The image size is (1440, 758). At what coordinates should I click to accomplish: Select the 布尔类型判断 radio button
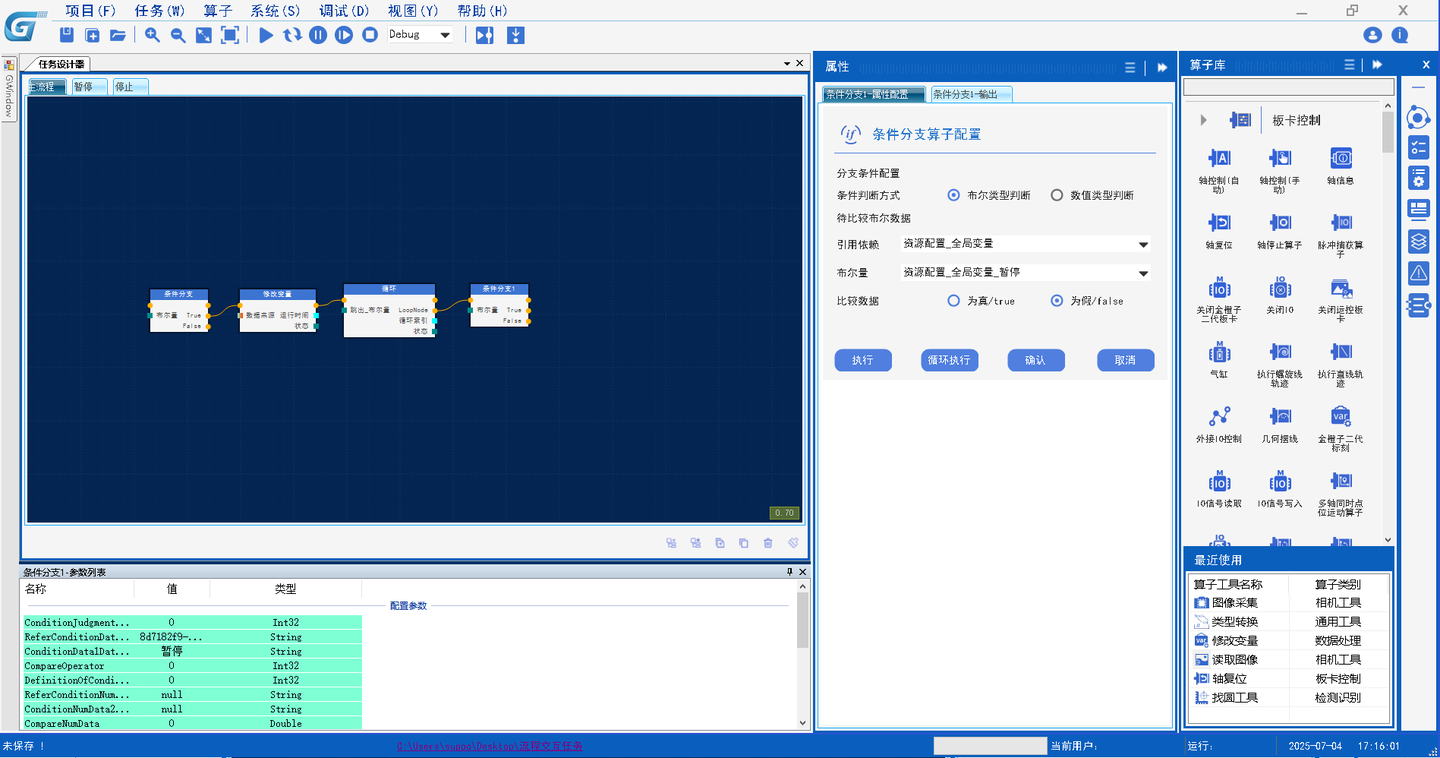[x=954, y=195]
